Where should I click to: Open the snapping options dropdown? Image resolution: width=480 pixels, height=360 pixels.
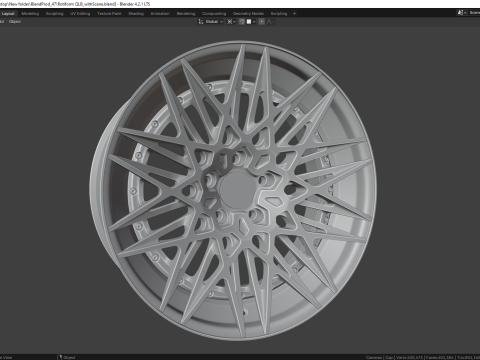(x=251, y=22)
